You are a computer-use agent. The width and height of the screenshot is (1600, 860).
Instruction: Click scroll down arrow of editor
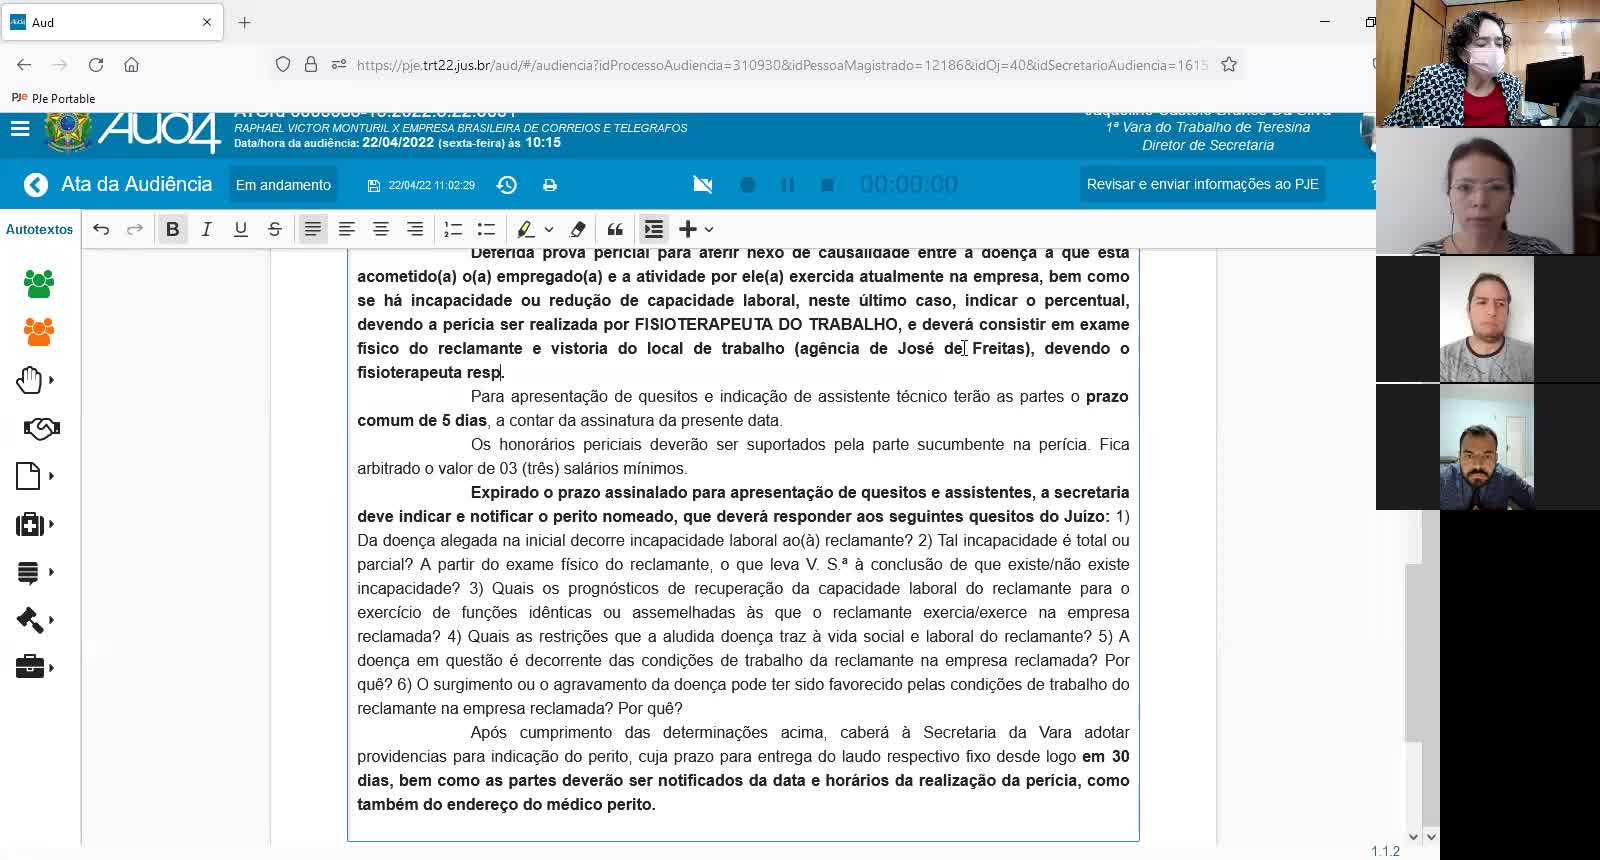pyautogui.click(x=1413, y=836)
